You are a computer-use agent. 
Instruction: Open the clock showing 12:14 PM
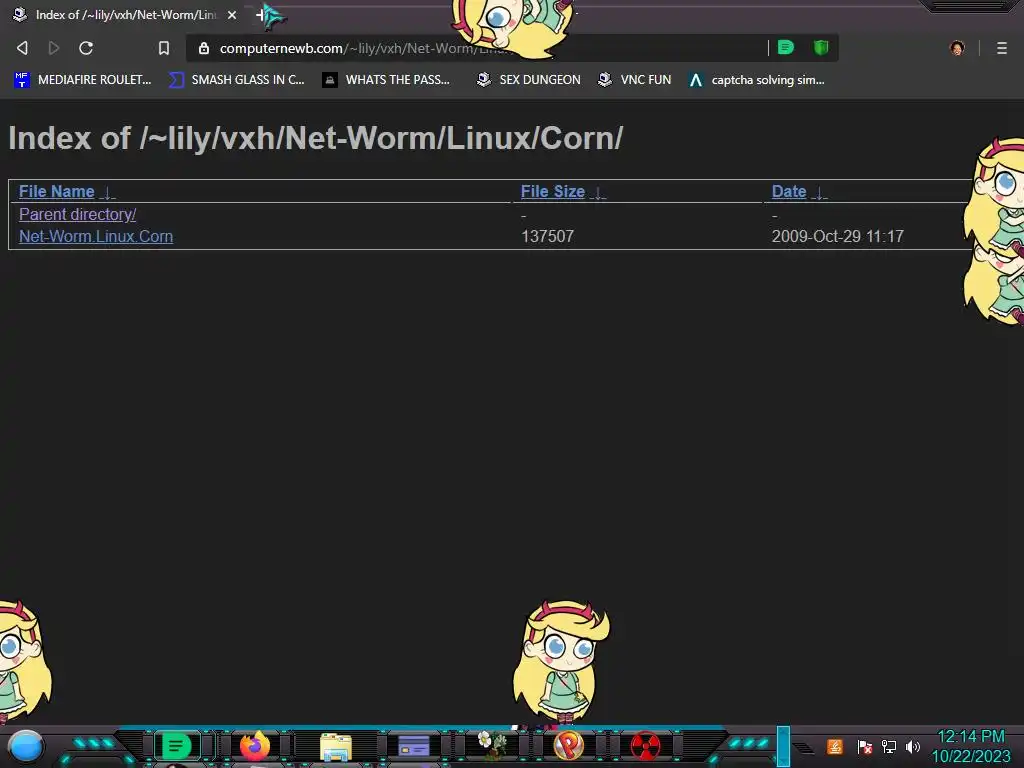[971, 746]
